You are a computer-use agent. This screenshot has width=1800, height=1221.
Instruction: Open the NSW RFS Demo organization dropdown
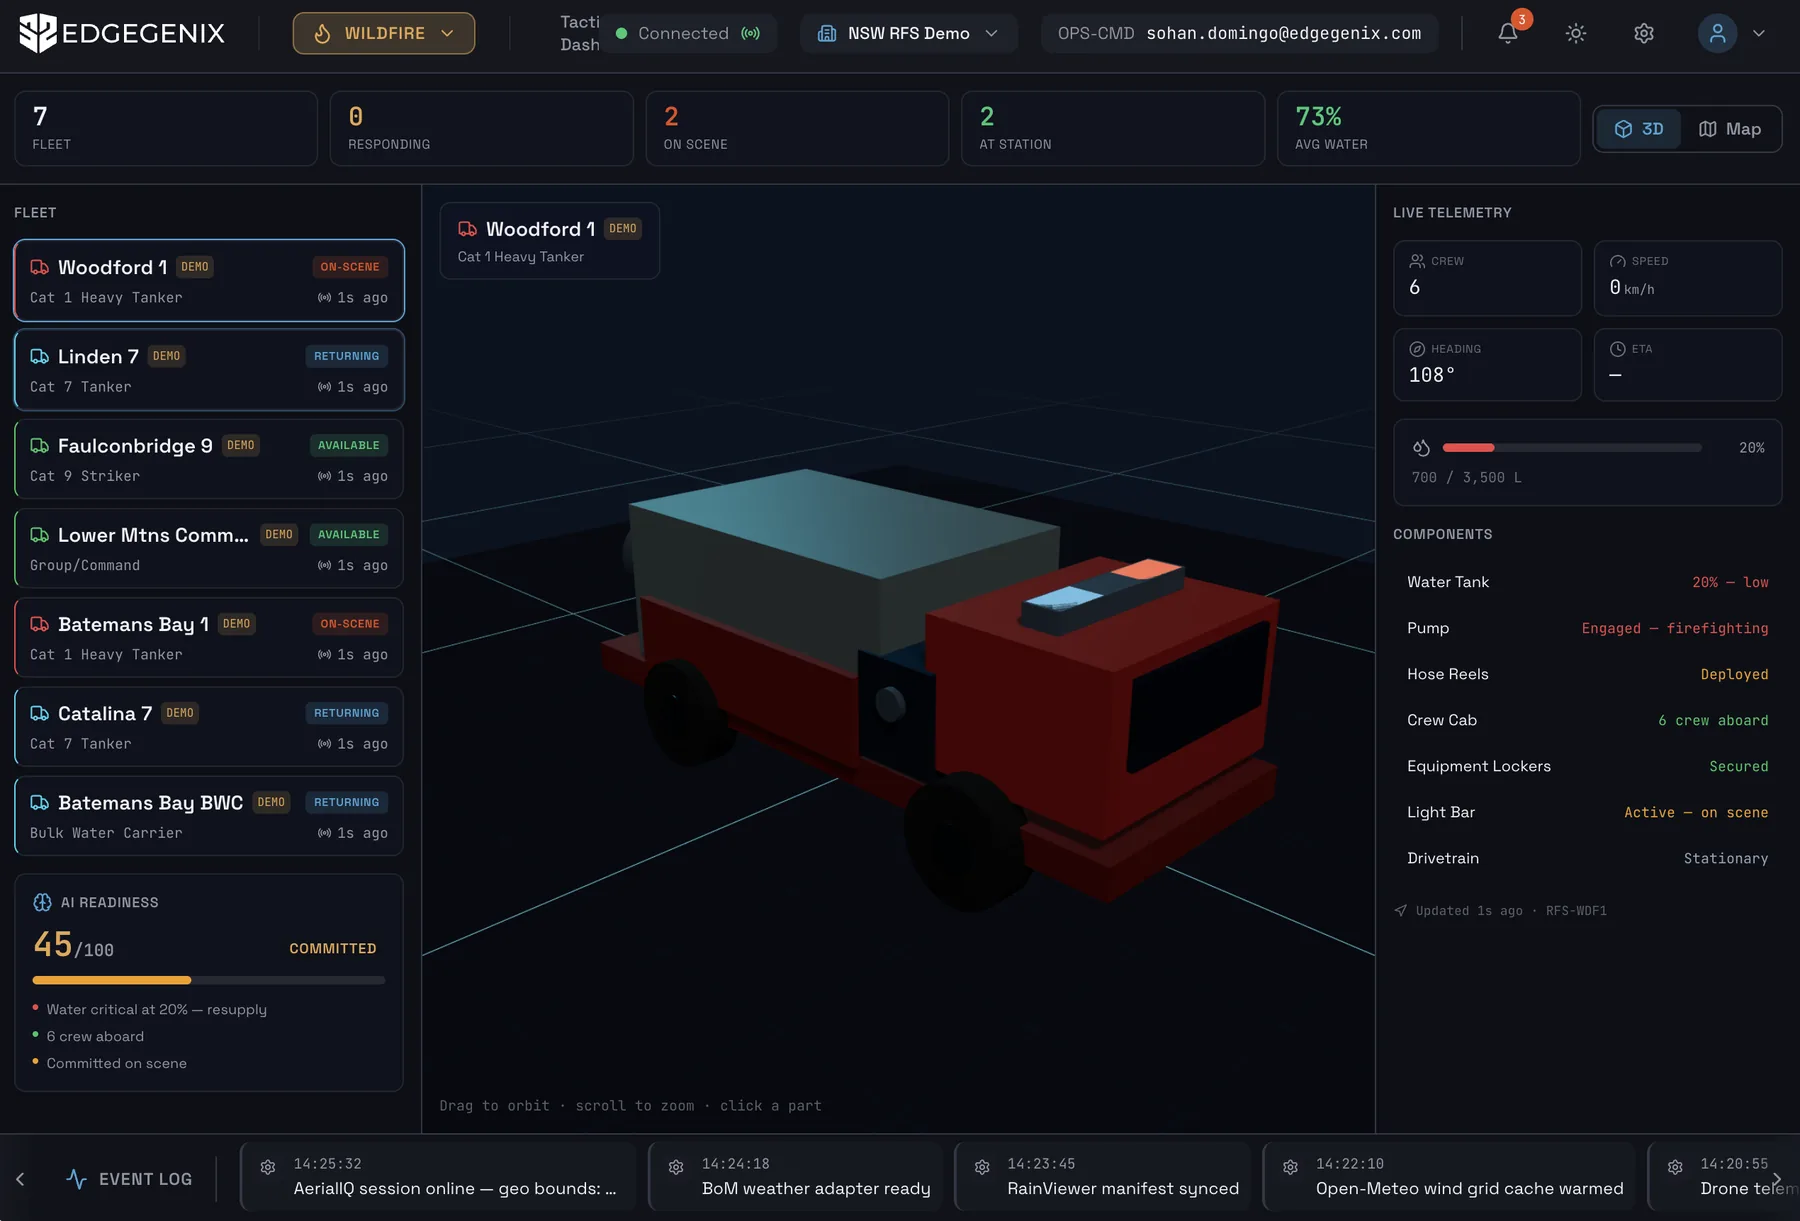tap(908, 33)
